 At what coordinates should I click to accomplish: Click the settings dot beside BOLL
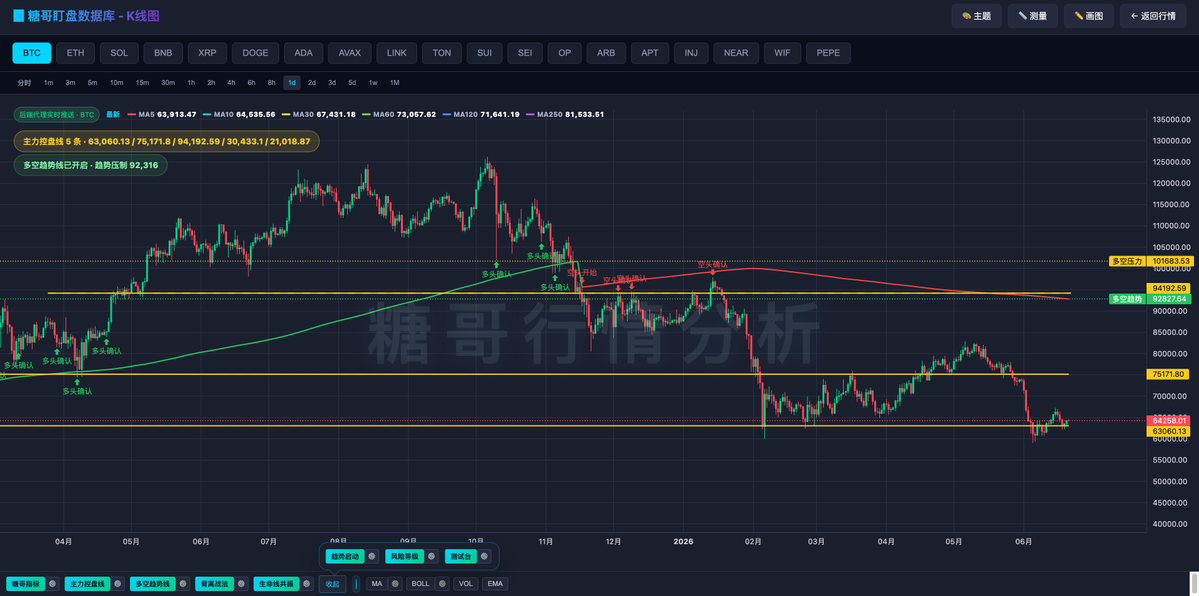click(x=444, y=584)
